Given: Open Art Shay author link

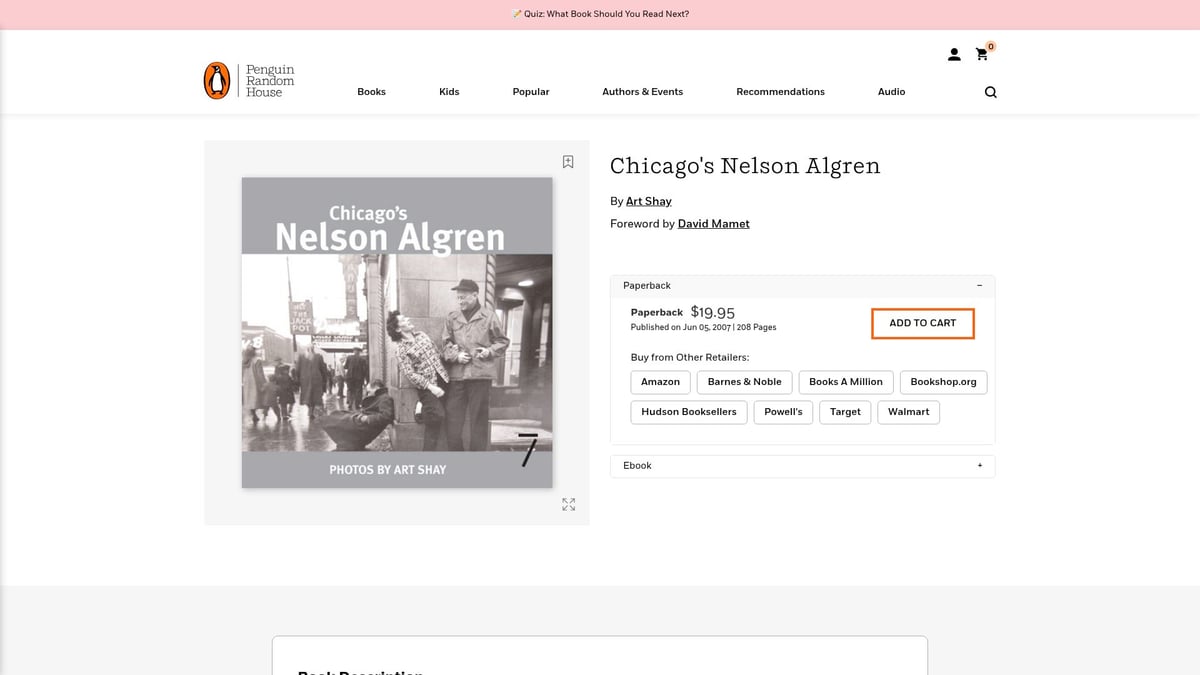Looking at the screenshot, I should click(649, 202).
